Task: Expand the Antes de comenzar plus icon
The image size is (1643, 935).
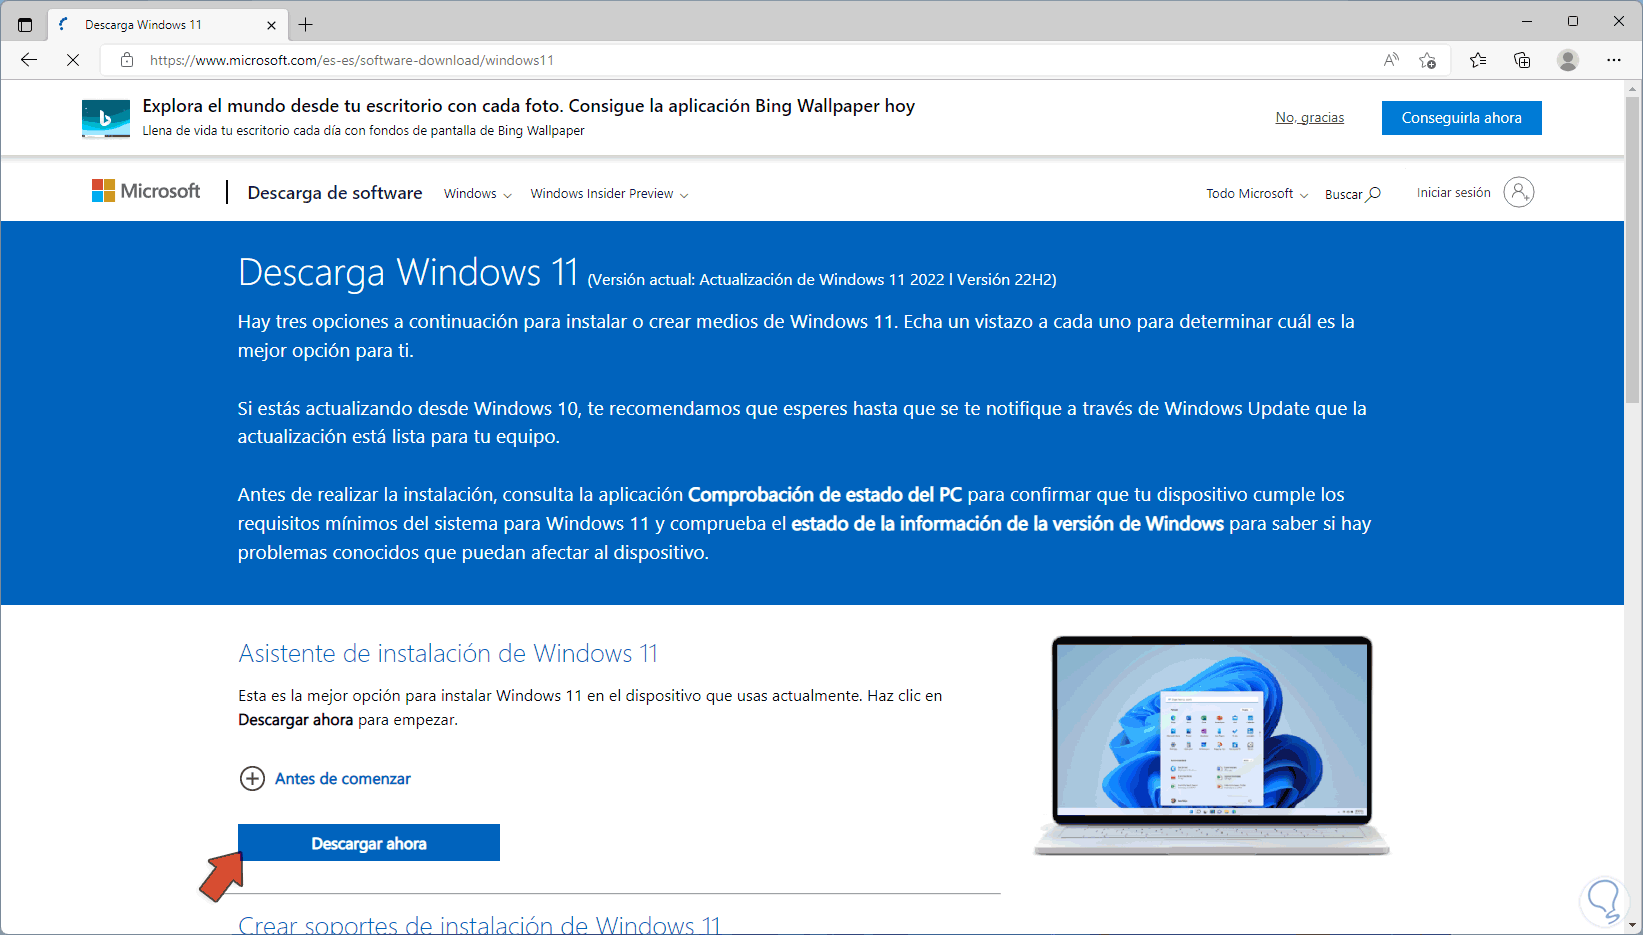Action: tap(252, 778)
